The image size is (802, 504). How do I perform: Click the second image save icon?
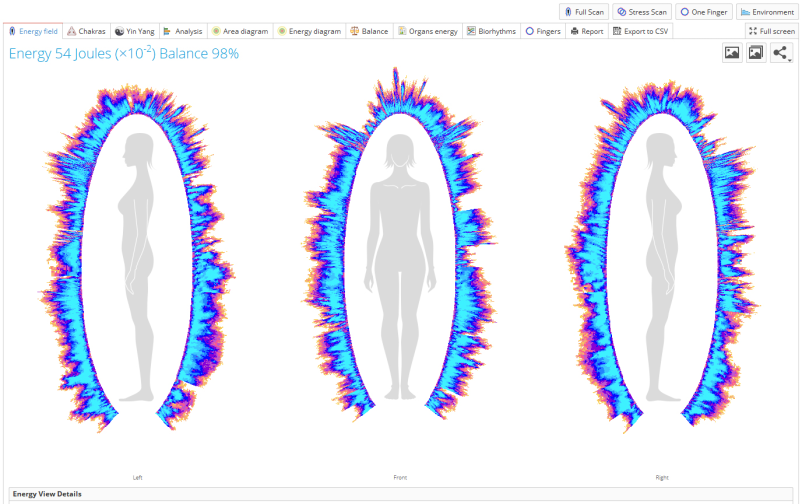(756, 53)
